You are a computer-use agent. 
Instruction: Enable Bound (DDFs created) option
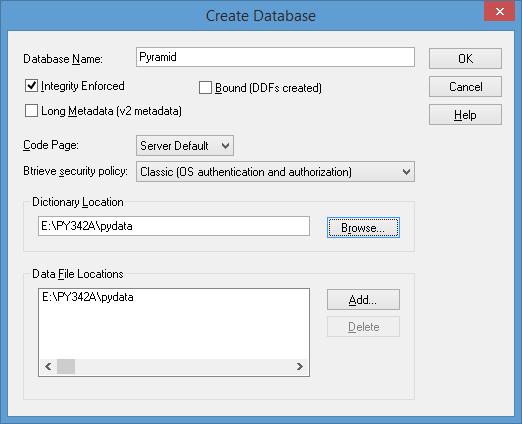tap(205, 88)
